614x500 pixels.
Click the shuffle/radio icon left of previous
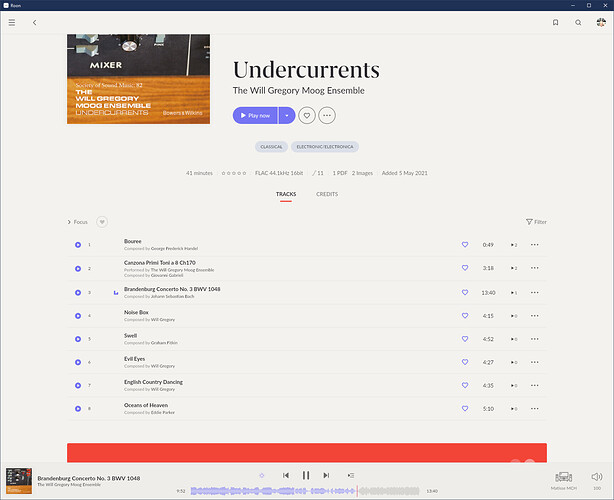[x=262, y=475]
